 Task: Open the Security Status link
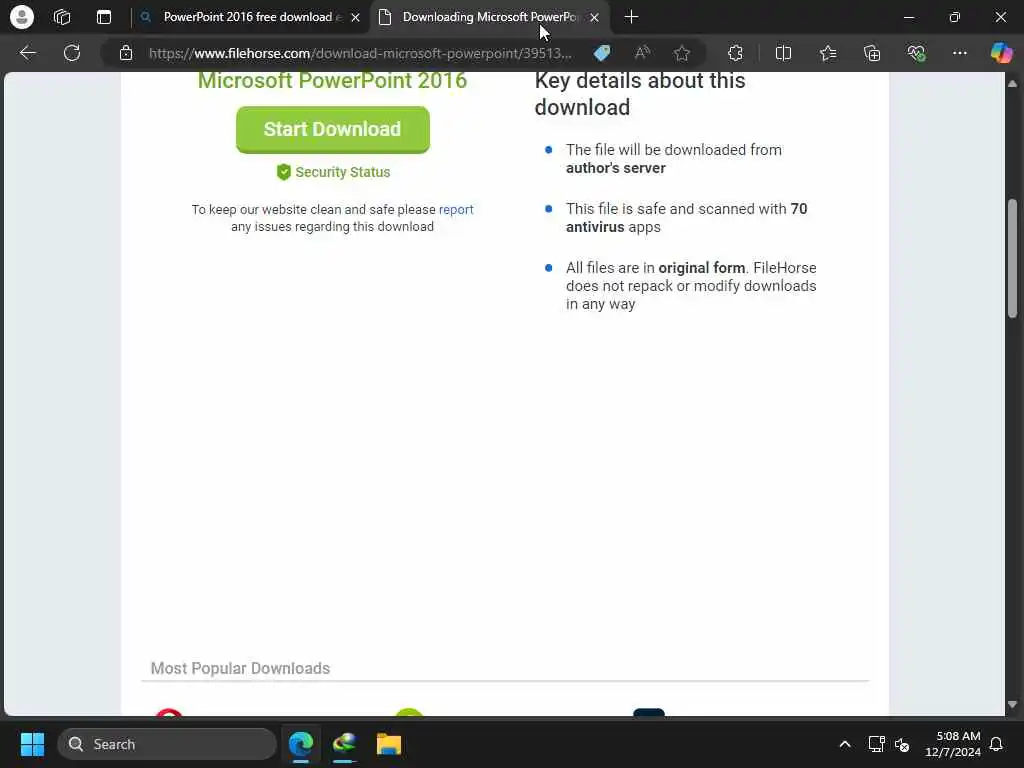[x=343, y=172]
